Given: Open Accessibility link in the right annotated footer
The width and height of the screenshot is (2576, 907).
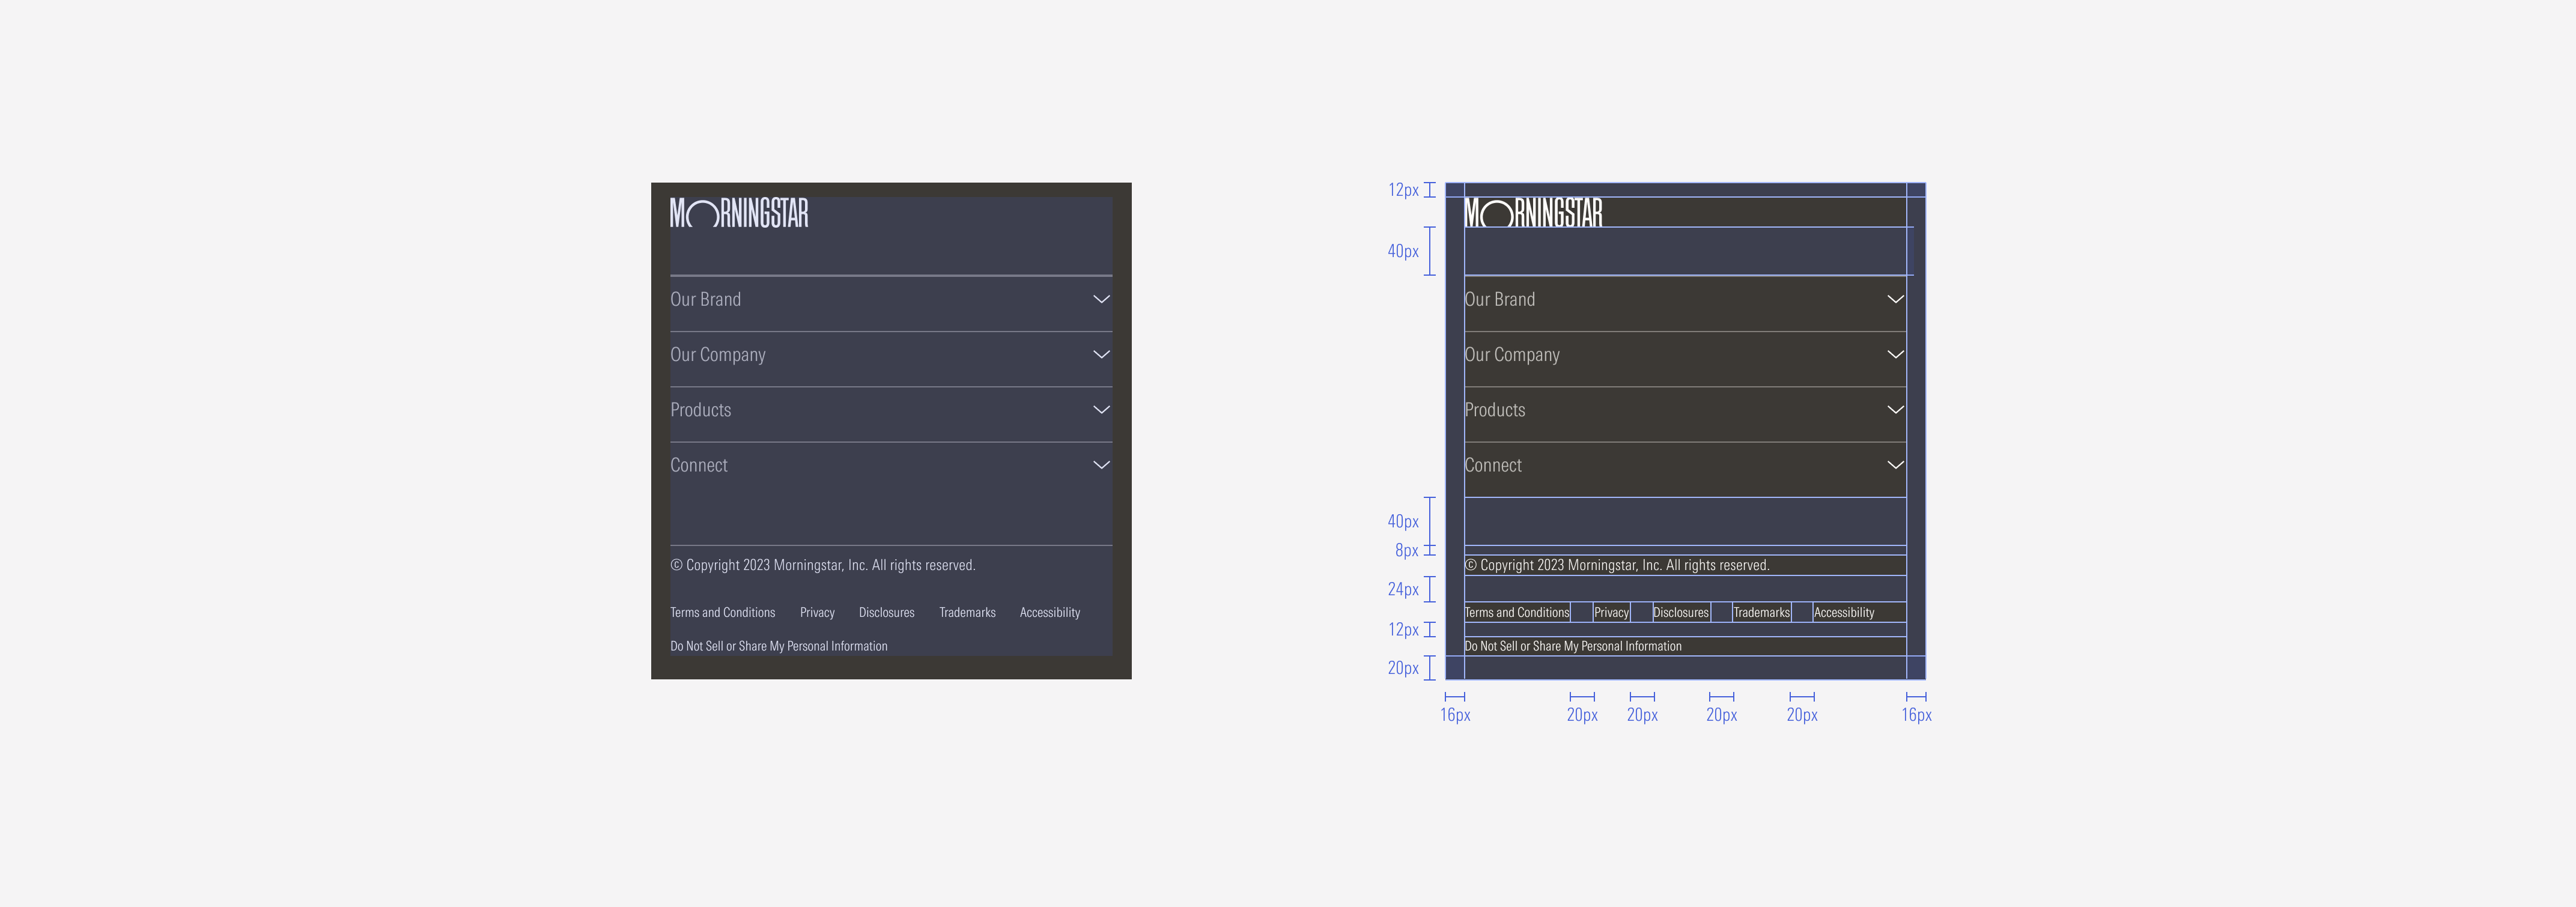Looking at the screenshot, I should coord(1843,612).
